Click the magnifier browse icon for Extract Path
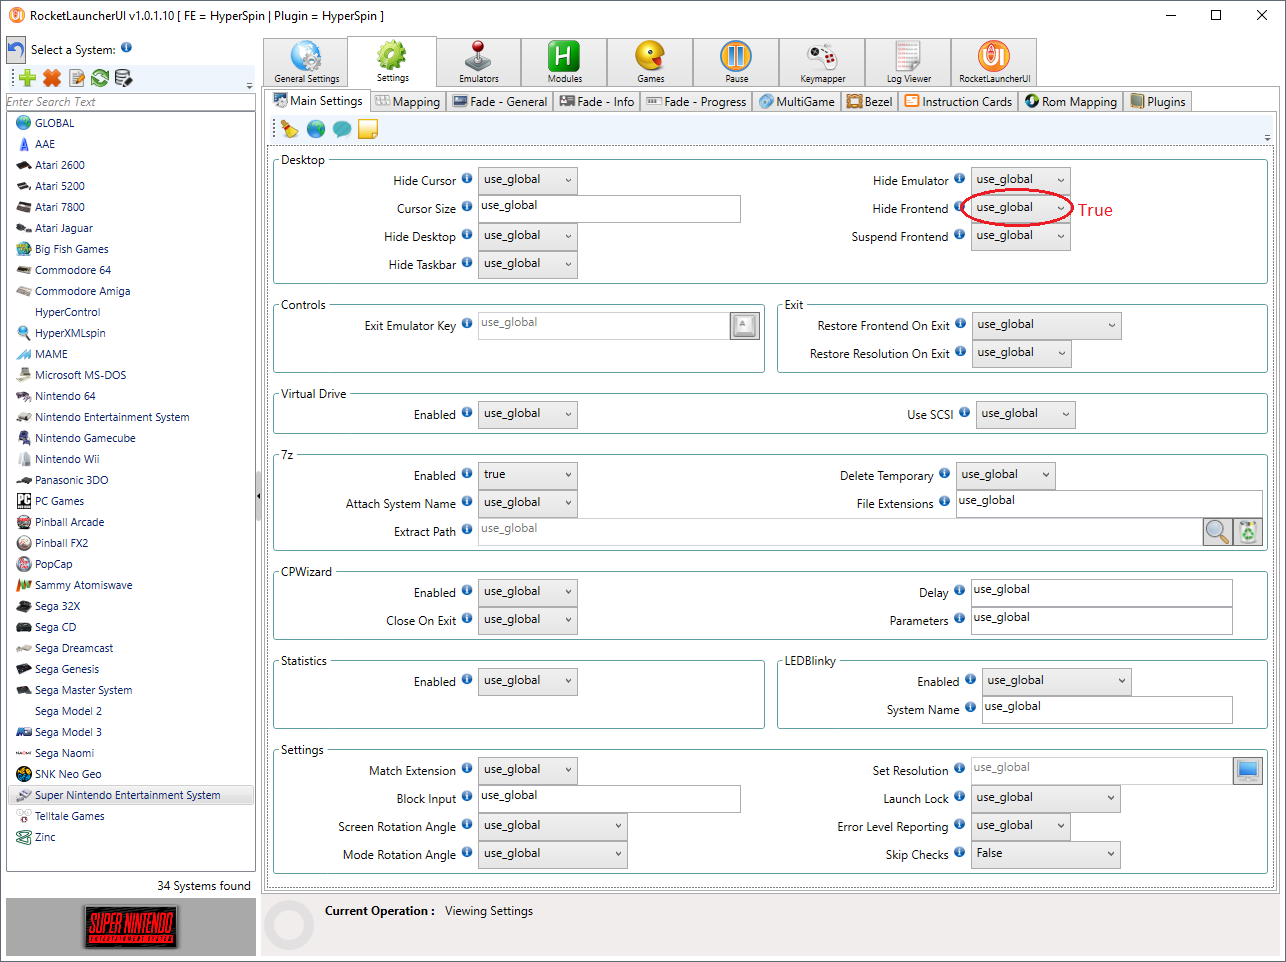This screenshot has height=962, width=1286. click(1217, 531)
